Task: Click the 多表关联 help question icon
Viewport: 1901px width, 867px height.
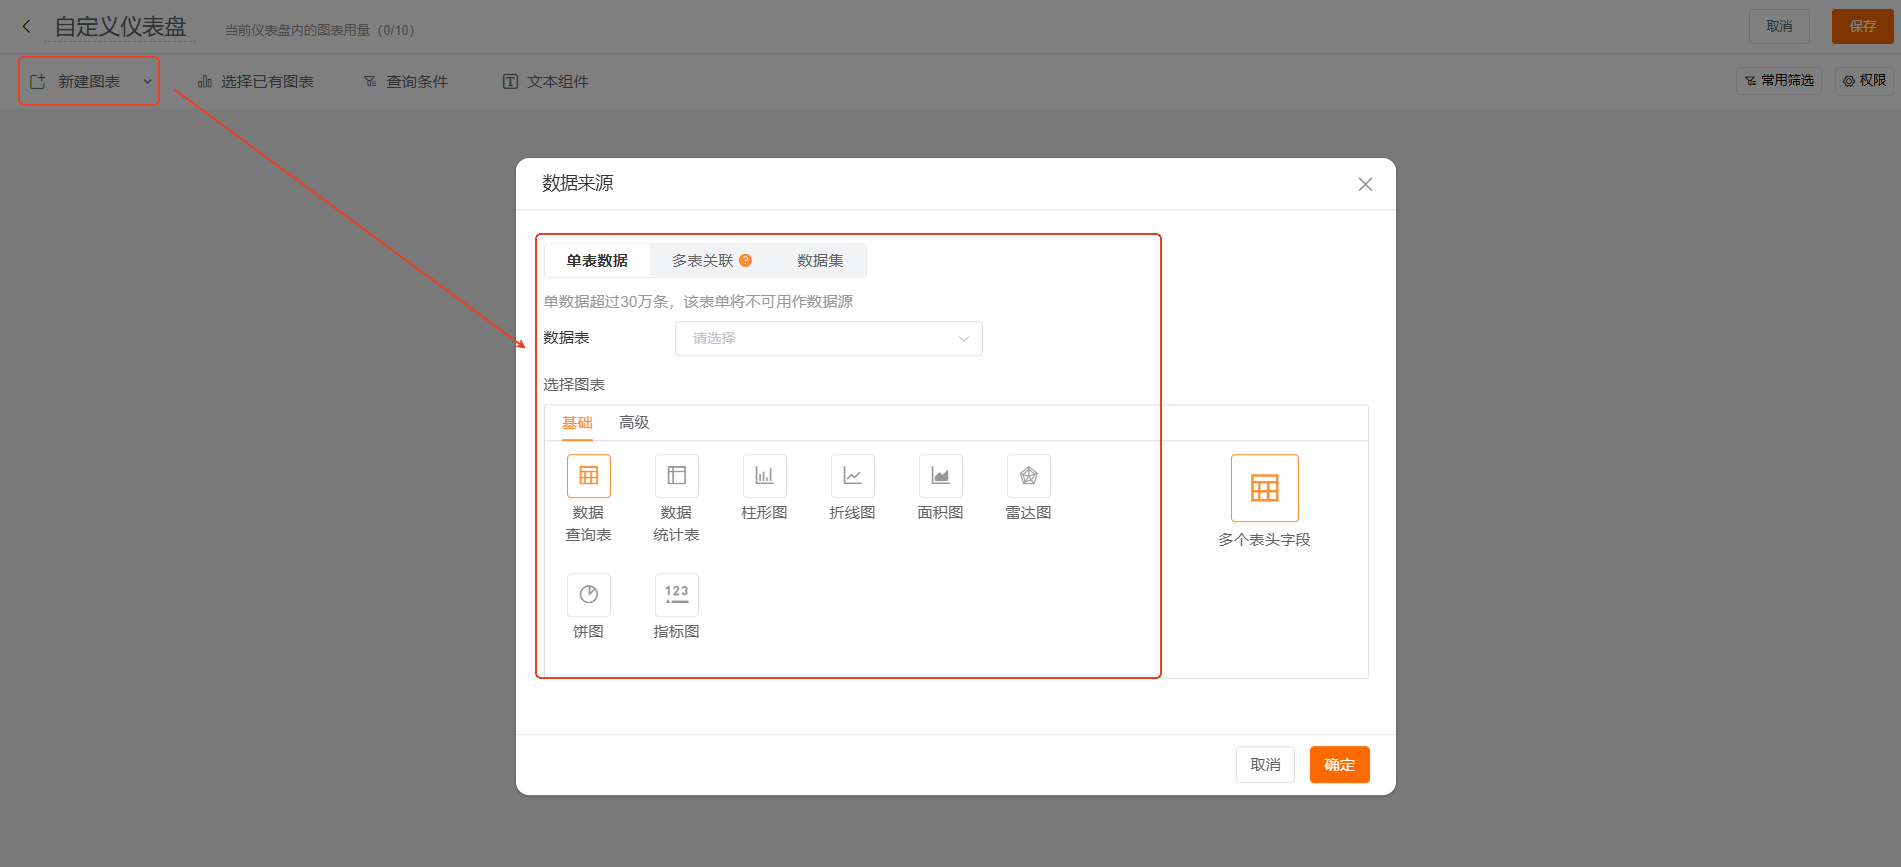Action: click(x=746, y=261)
